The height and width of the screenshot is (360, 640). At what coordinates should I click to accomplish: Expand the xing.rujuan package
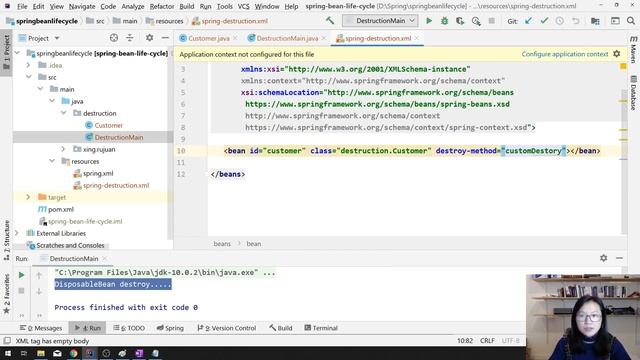click(x=64, y=149)
